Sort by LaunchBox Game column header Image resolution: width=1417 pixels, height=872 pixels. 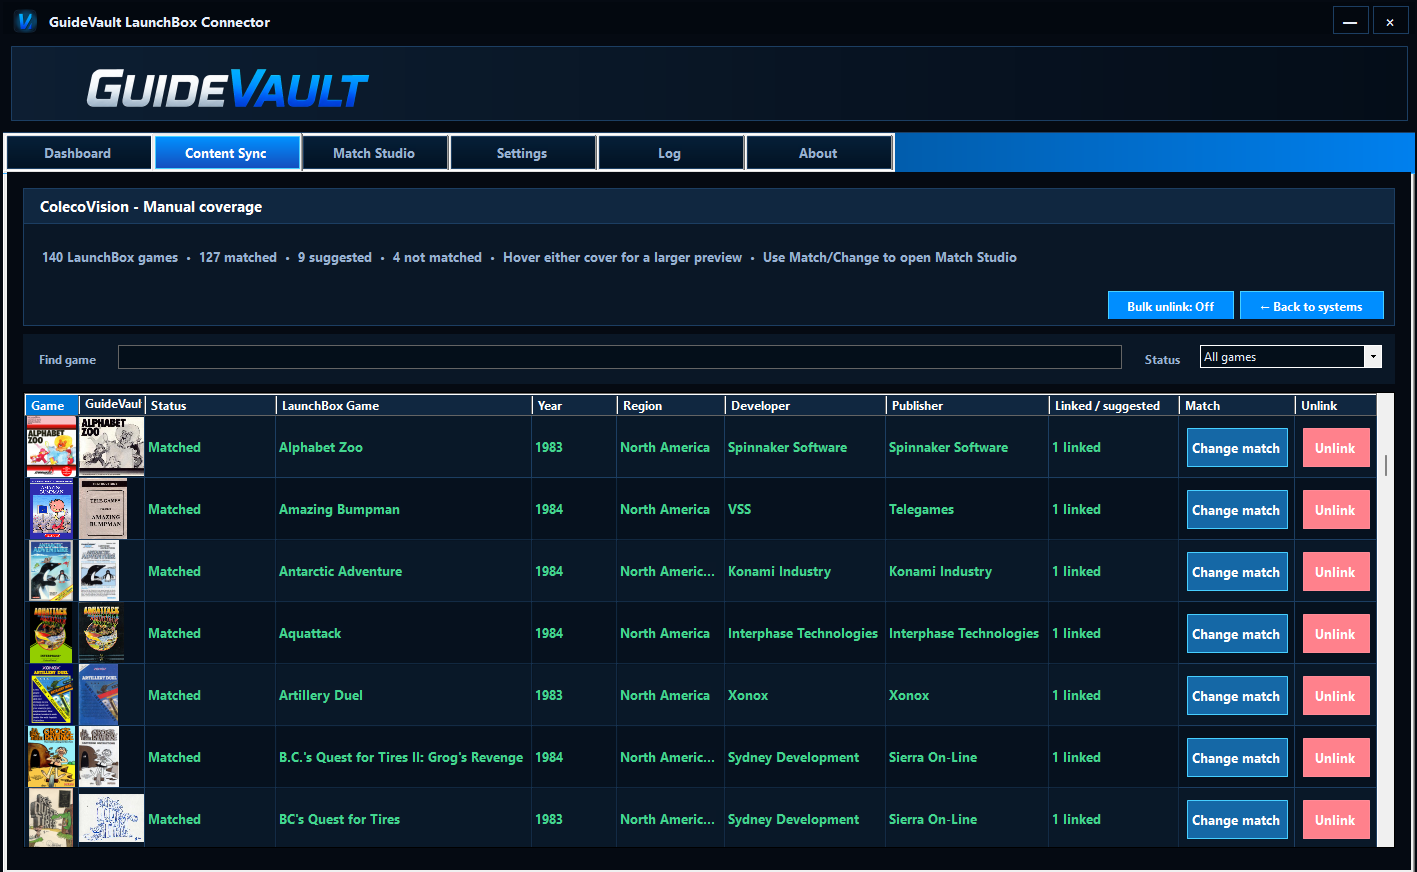coord(404,405)
